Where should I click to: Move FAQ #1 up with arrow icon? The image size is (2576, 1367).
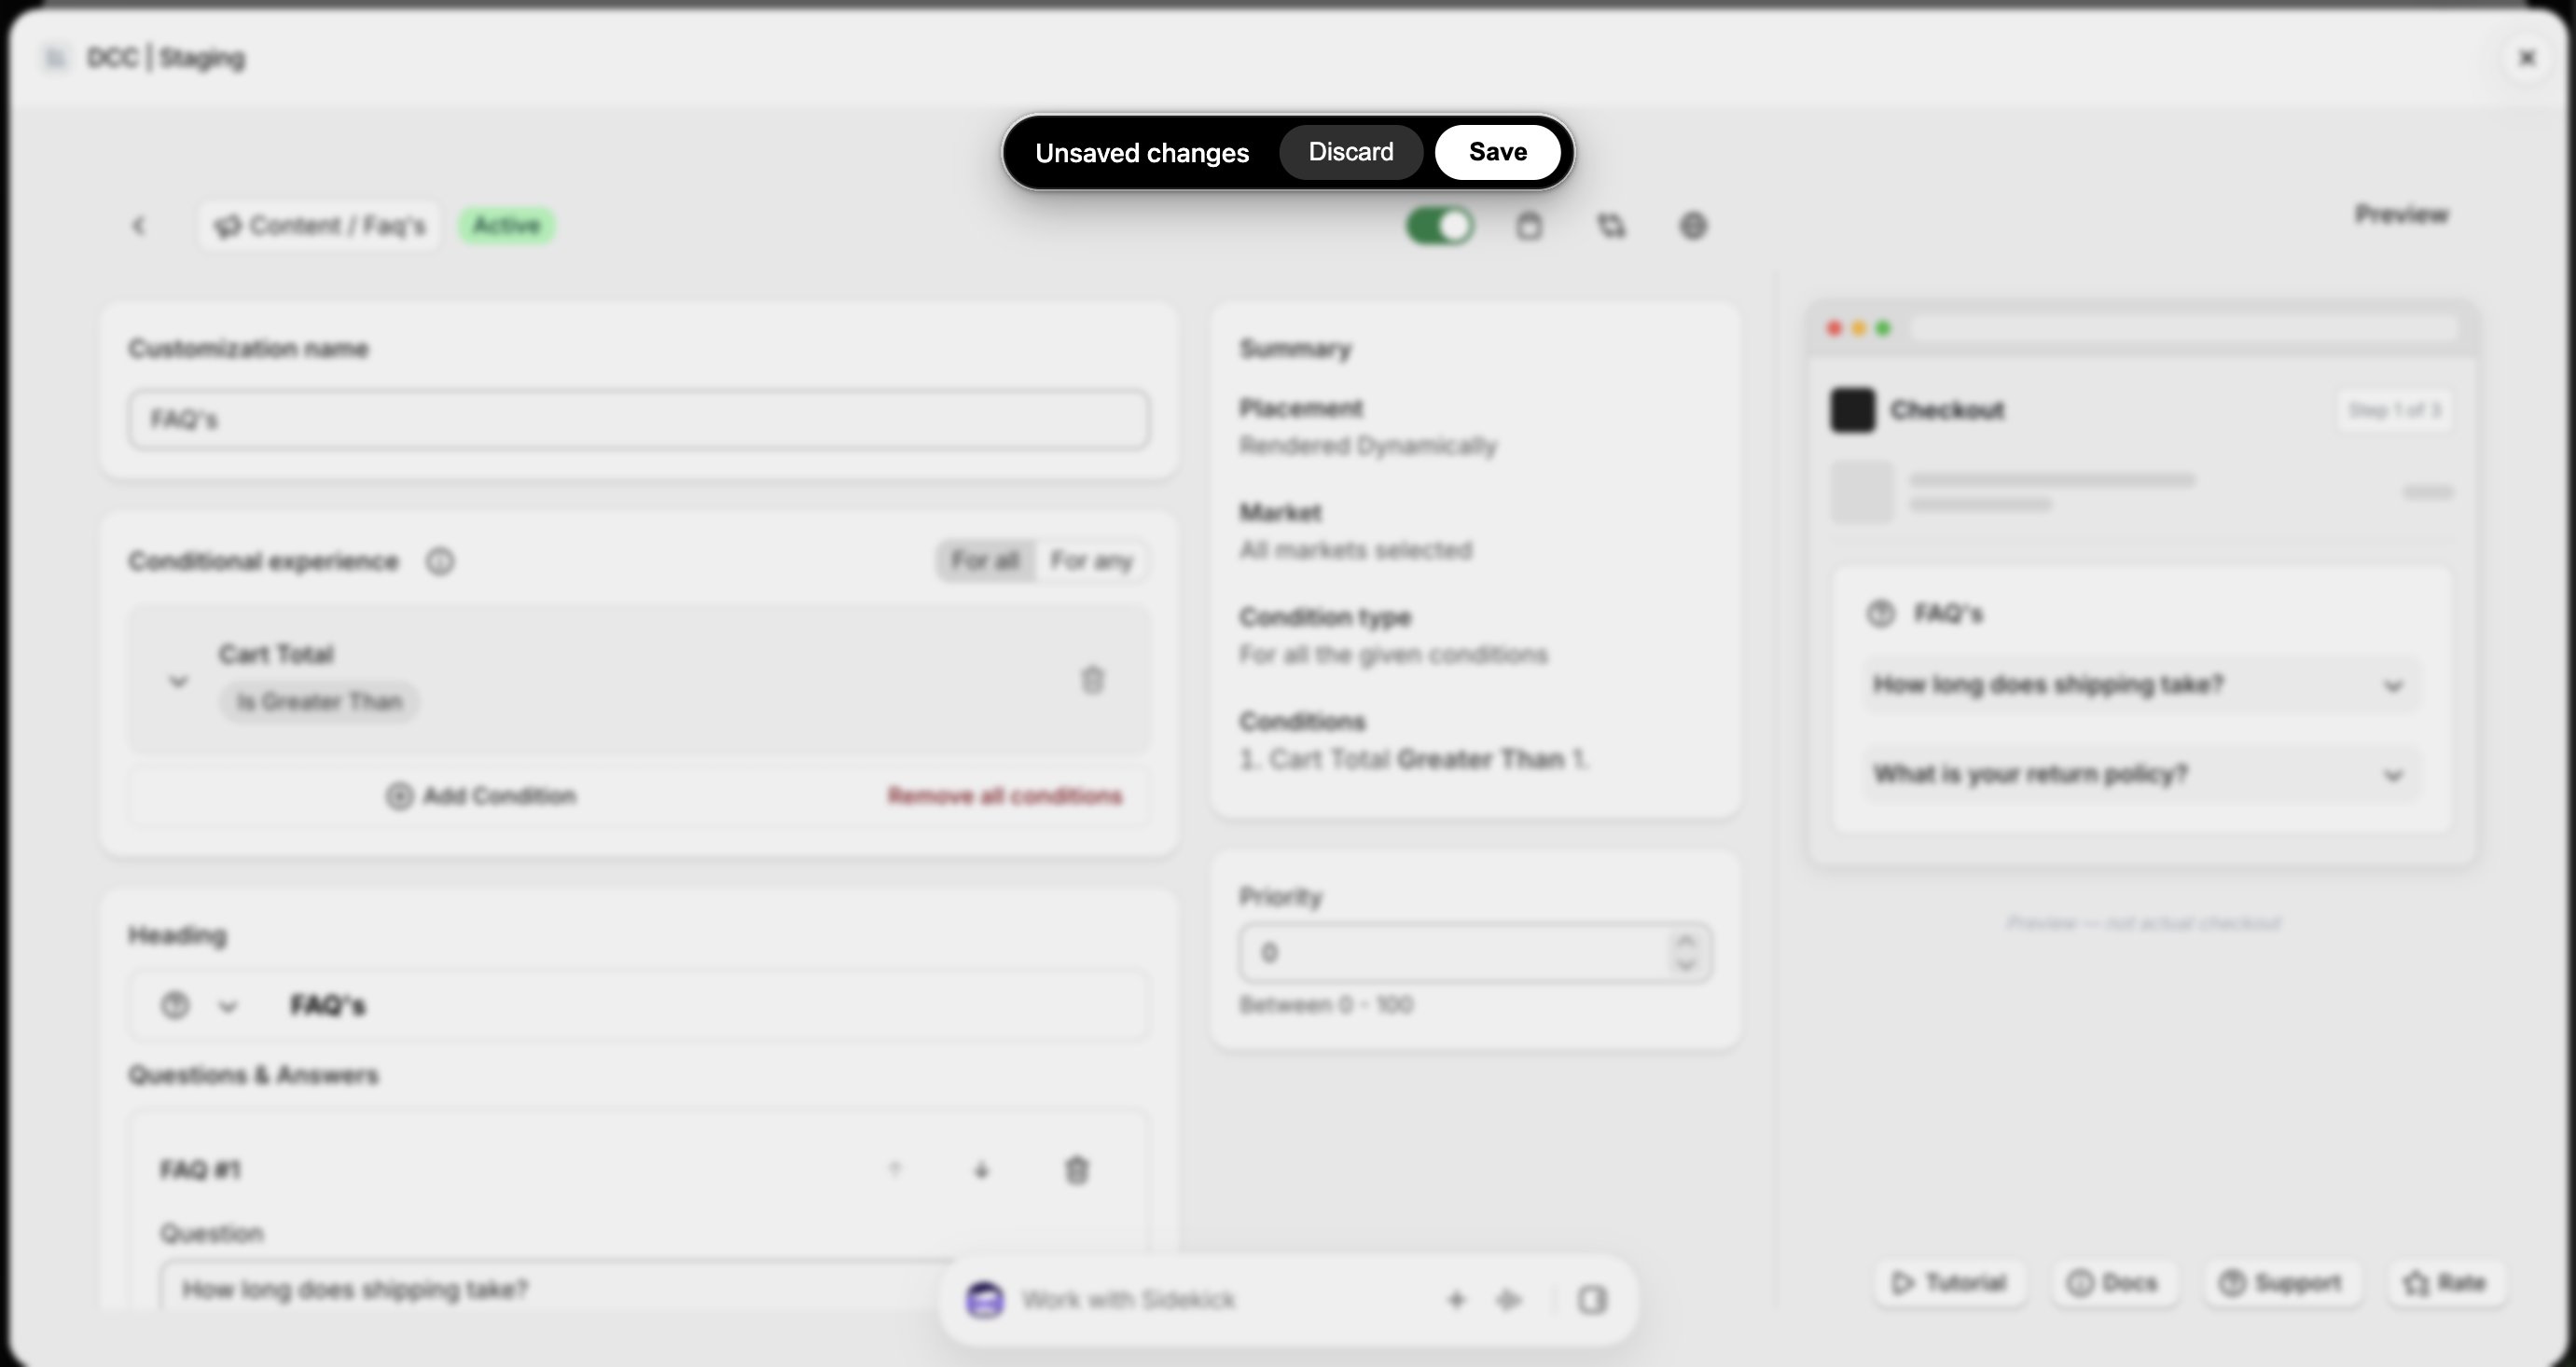point(895,1169)
